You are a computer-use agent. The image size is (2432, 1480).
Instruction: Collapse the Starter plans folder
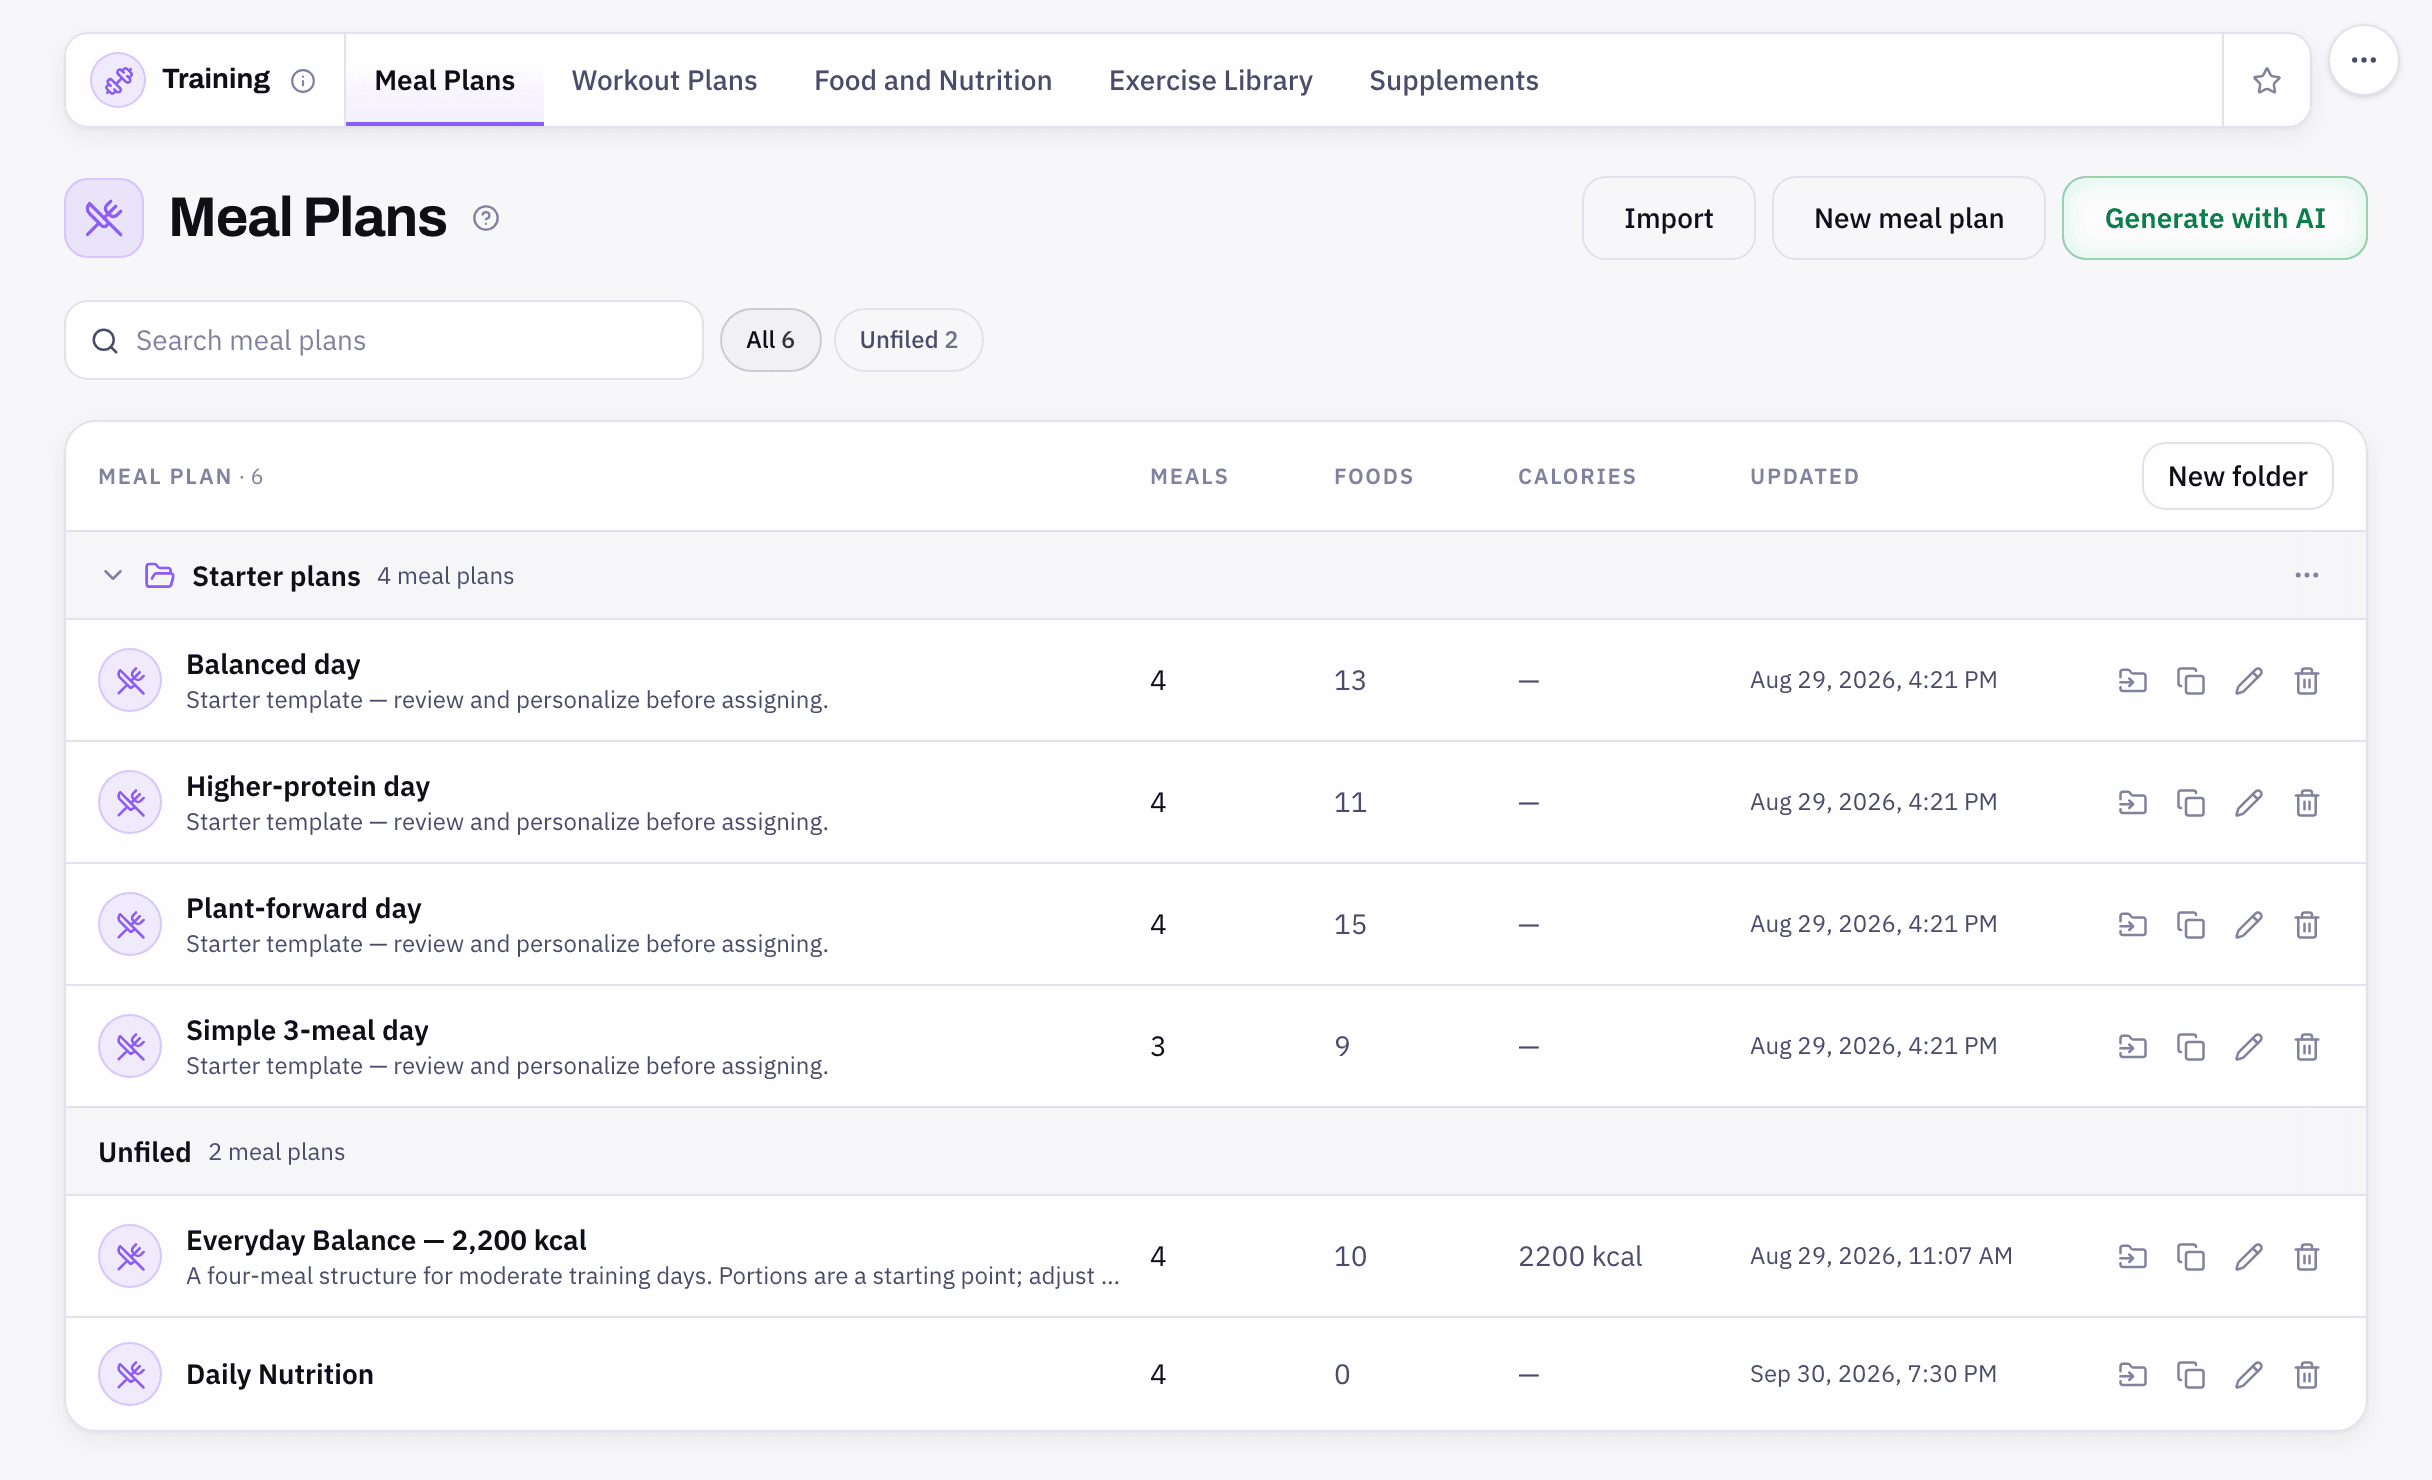(x=113, y=575)
